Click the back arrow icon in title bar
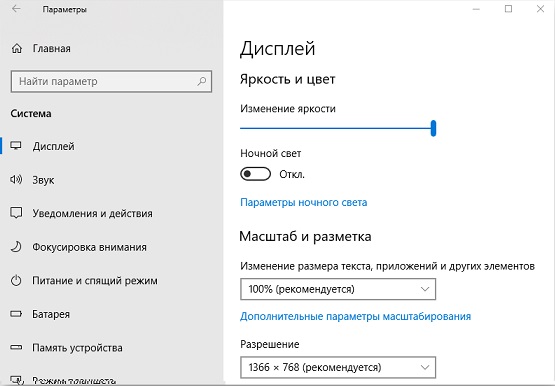 click(x=16, y=9)
